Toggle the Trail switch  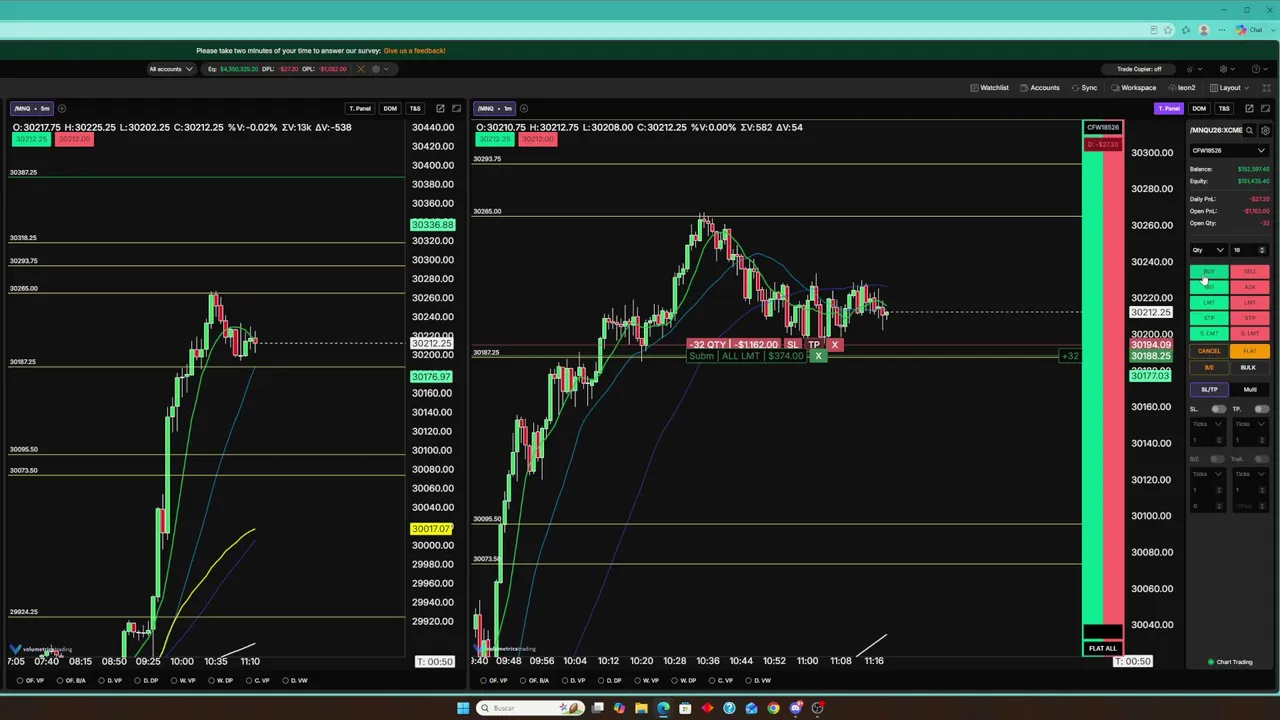(x=1261, y=459)
